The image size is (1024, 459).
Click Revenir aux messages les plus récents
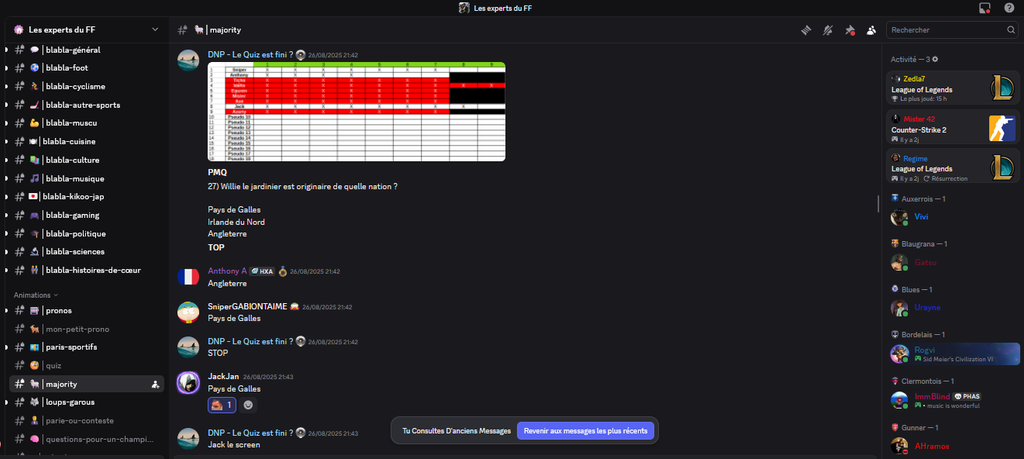[585, 431]
